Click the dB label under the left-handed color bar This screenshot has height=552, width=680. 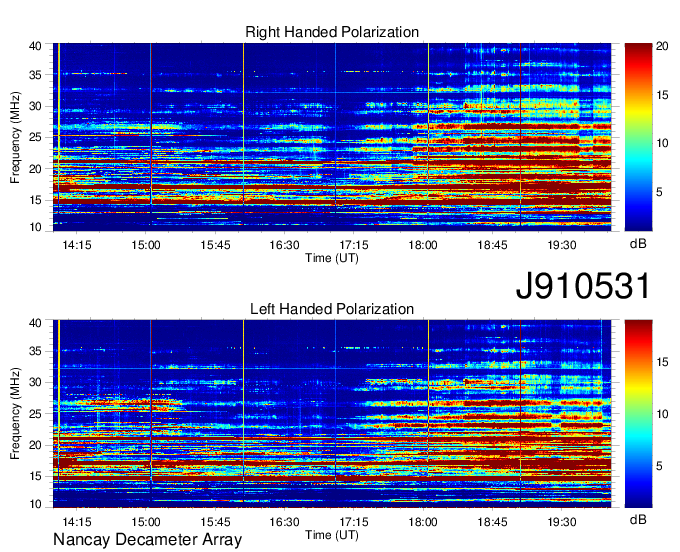pos(638,519)
